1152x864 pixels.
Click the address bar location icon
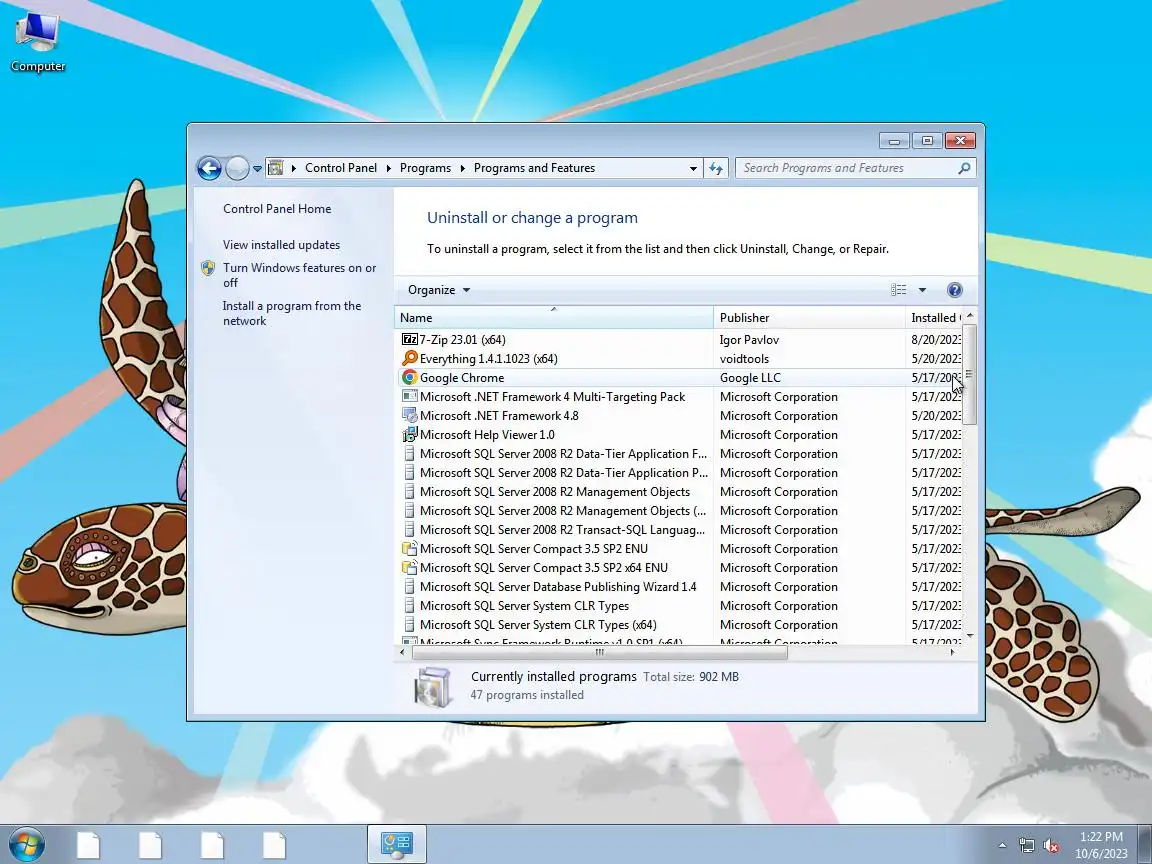(x=276, y=168)
